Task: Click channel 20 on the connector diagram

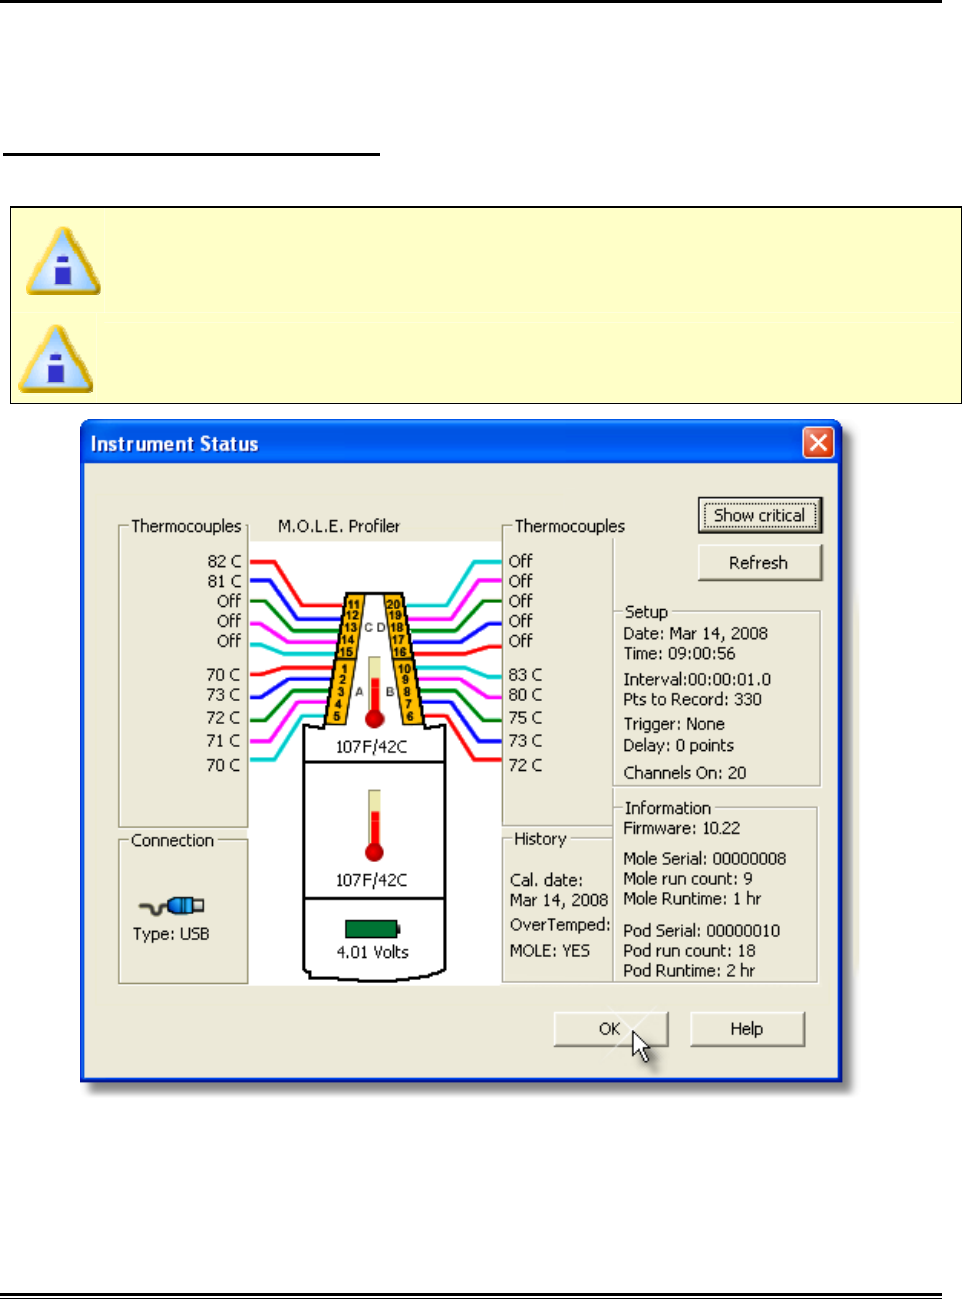Action: pyautogui.click(x=393, y=604)
